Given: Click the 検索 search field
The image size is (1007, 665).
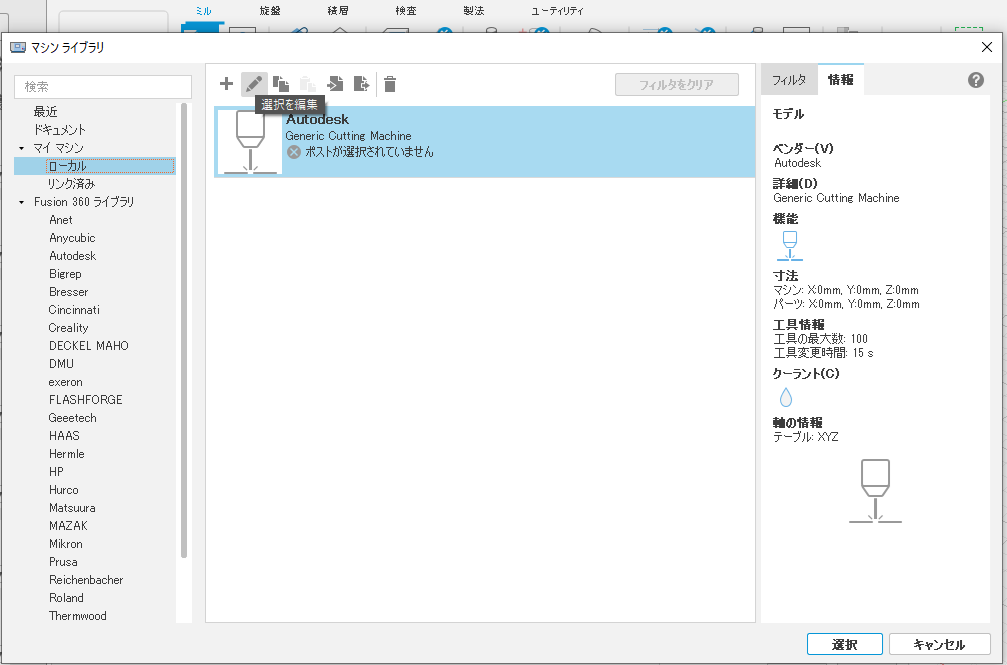Looking at the screenshot, I should click(103, 87).
